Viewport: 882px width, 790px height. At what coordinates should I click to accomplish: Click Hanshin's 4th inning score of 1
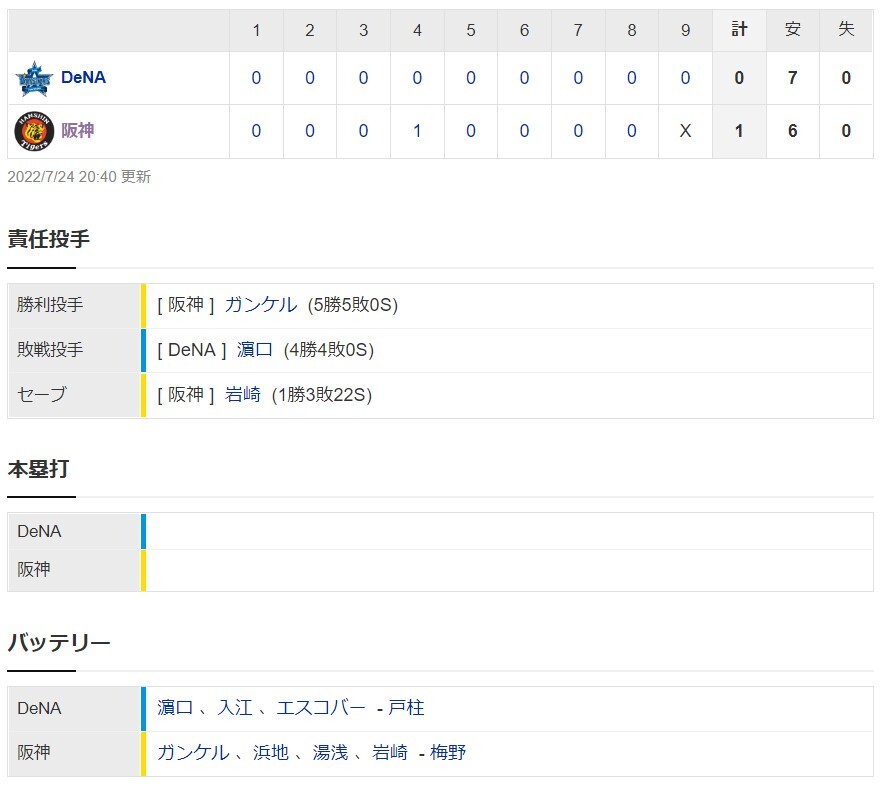tap(417, 131)
